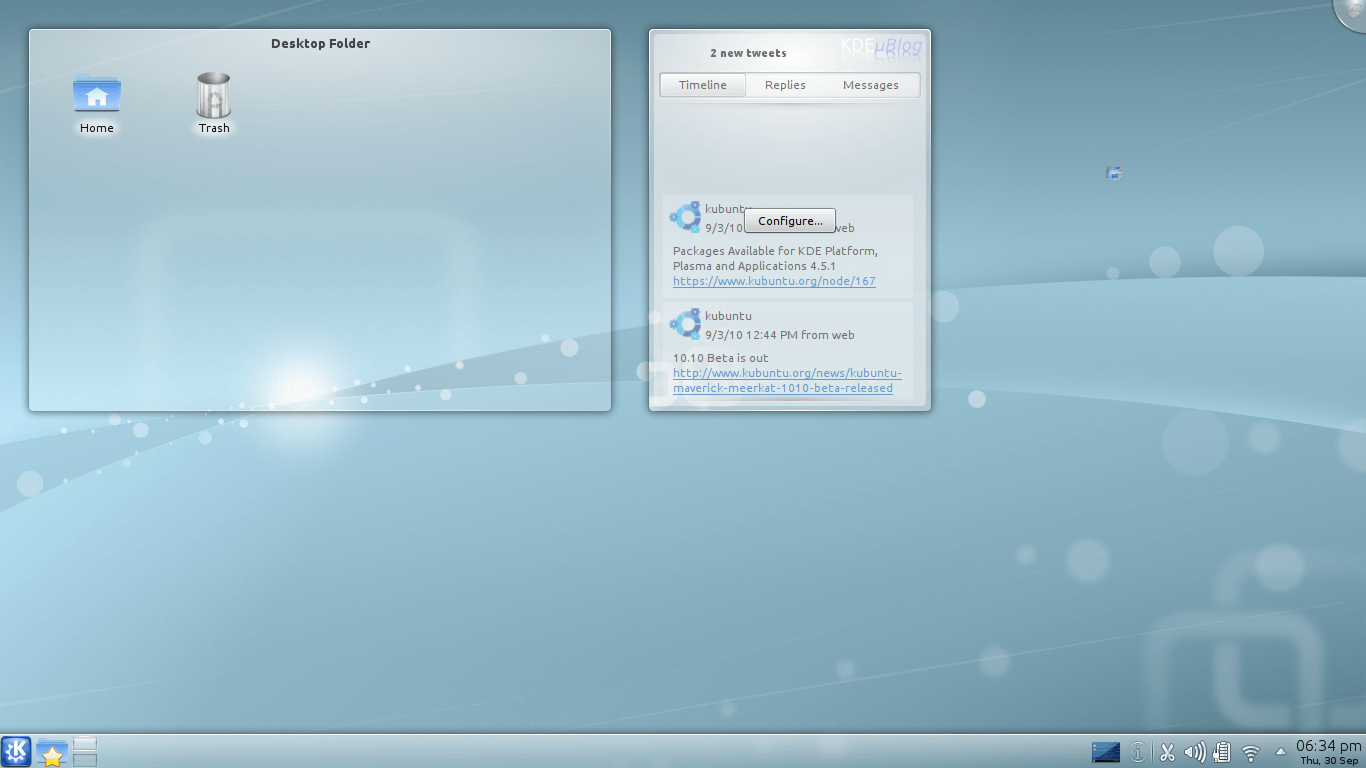This screenshot has width=1366, height=768.
Task: Switch to the upper virtual desktop in pager
Action: click(x=85, y=744)
